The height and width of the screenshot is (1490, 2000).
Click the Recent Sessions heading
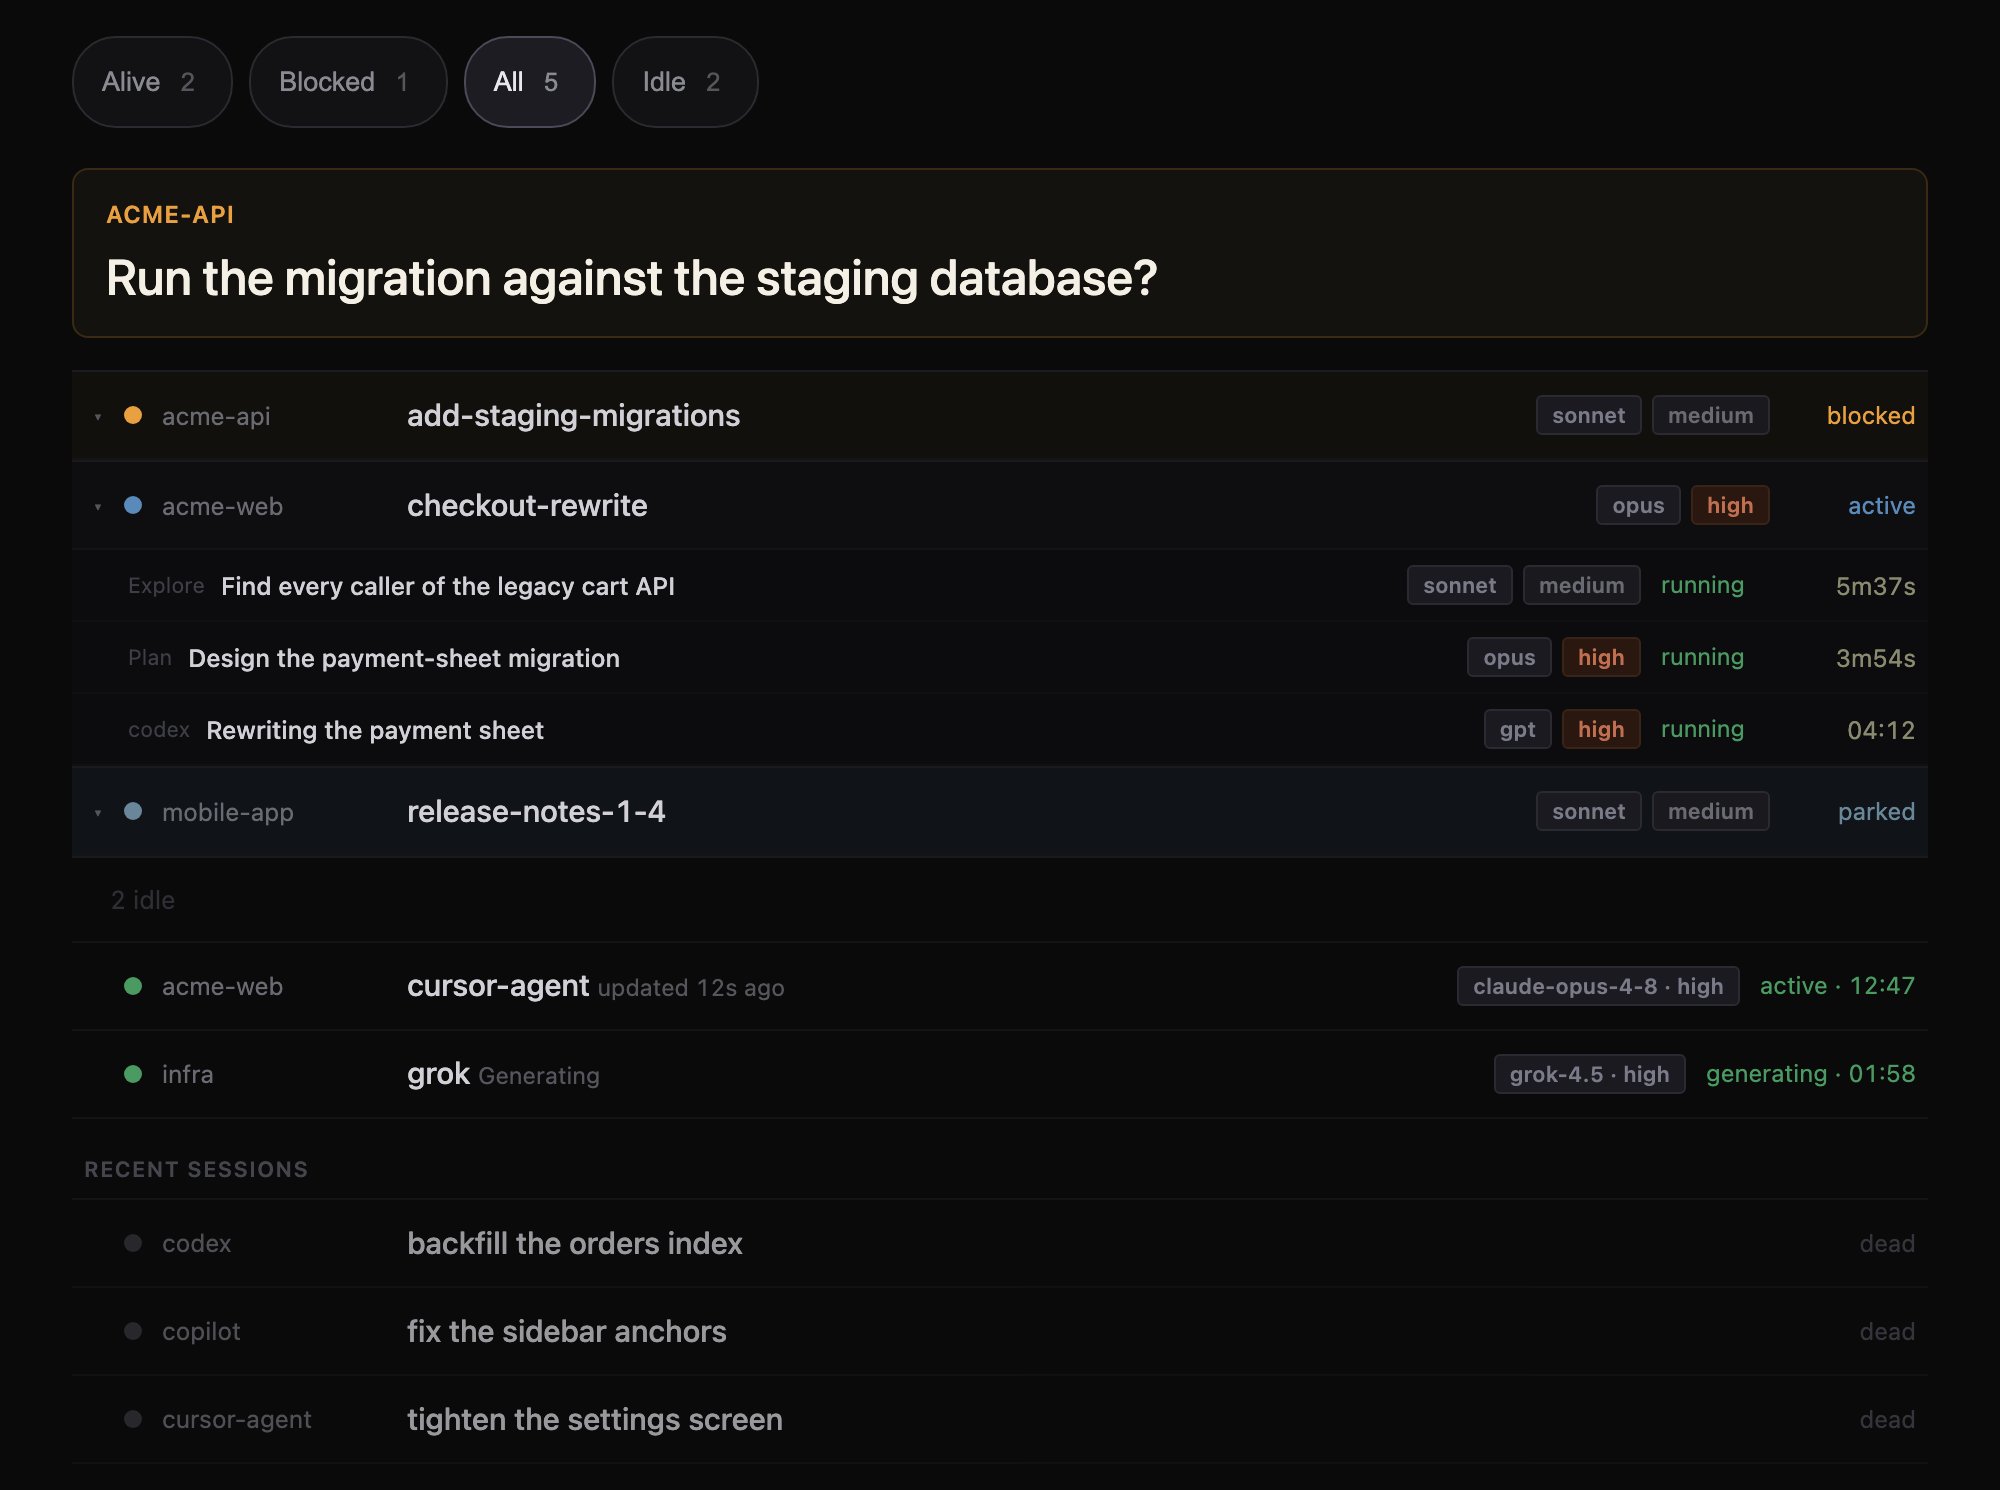[196, 1169]
